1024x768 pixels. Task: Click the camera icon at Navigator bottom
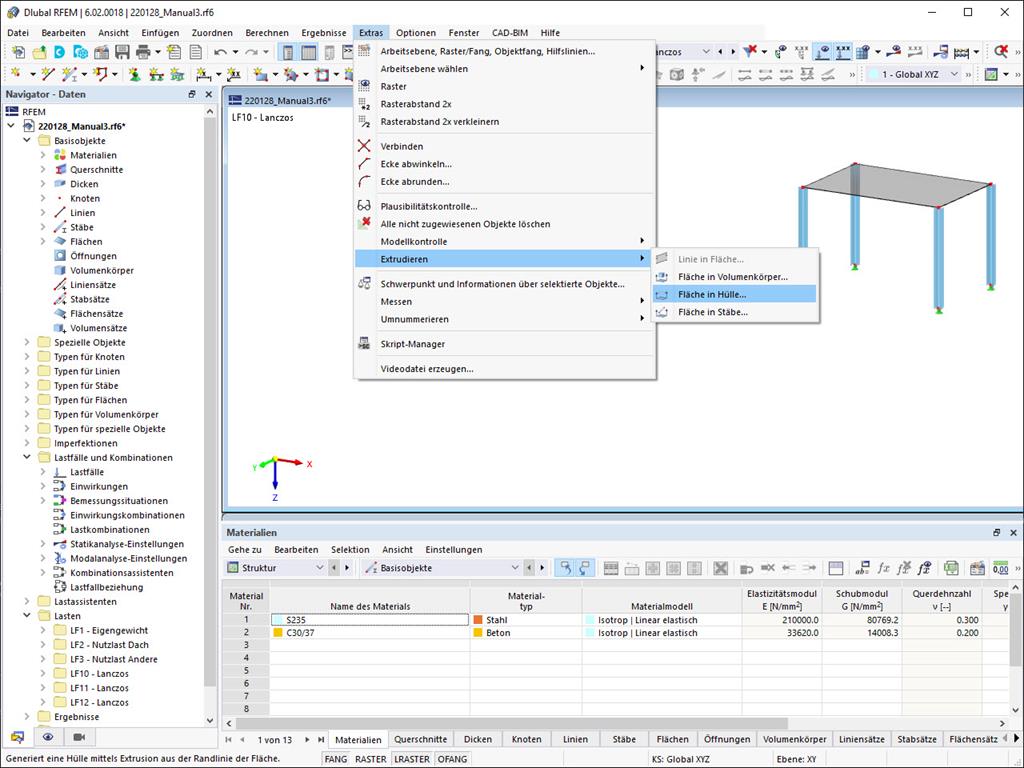tap(79, 737)
